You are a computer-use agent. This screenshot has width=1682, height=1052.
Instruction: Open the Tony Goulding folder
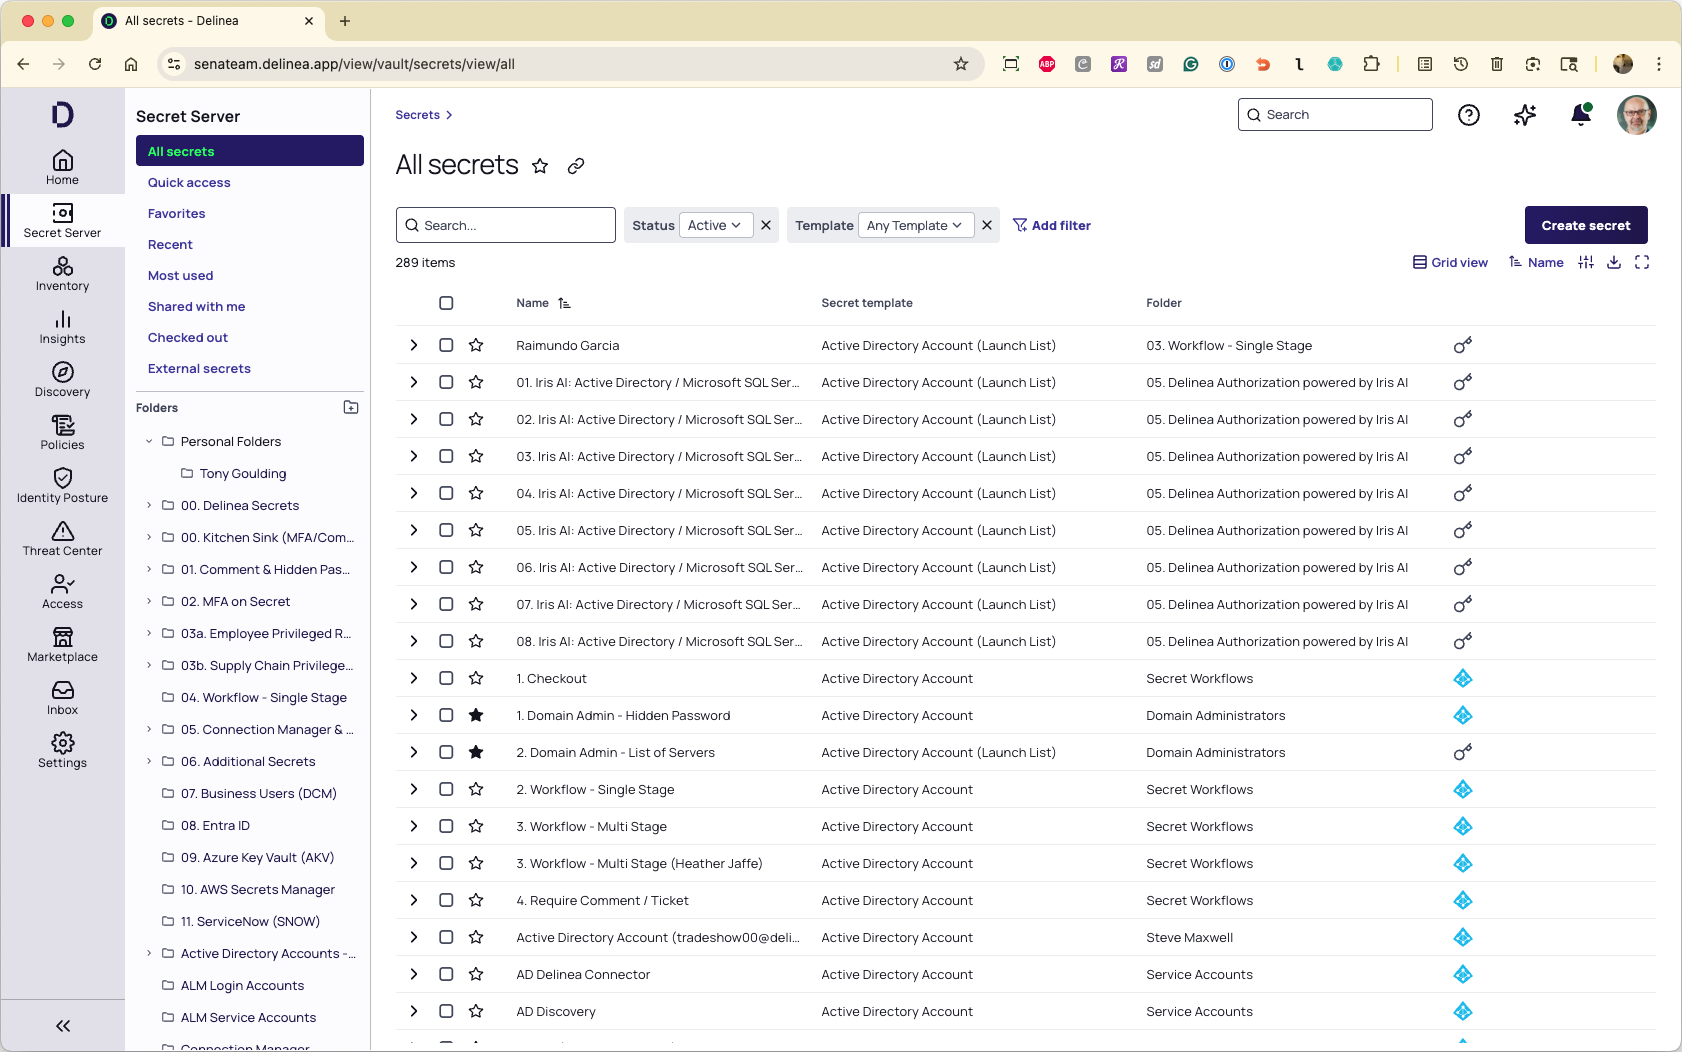click(x=243, y=473)
